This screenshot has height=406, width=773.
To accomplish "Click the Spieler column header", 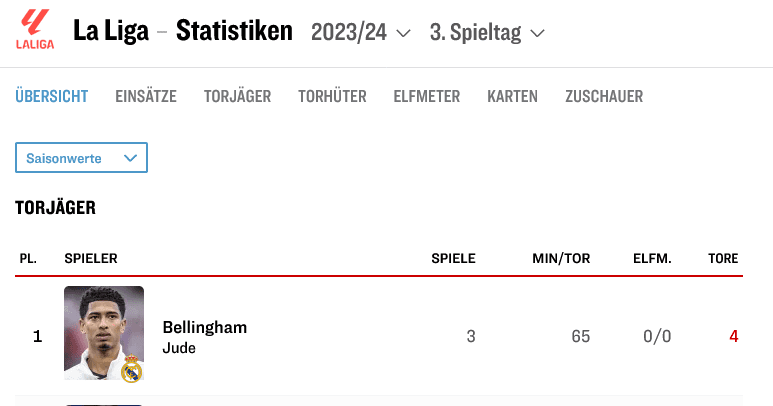I will click(91, 258).
